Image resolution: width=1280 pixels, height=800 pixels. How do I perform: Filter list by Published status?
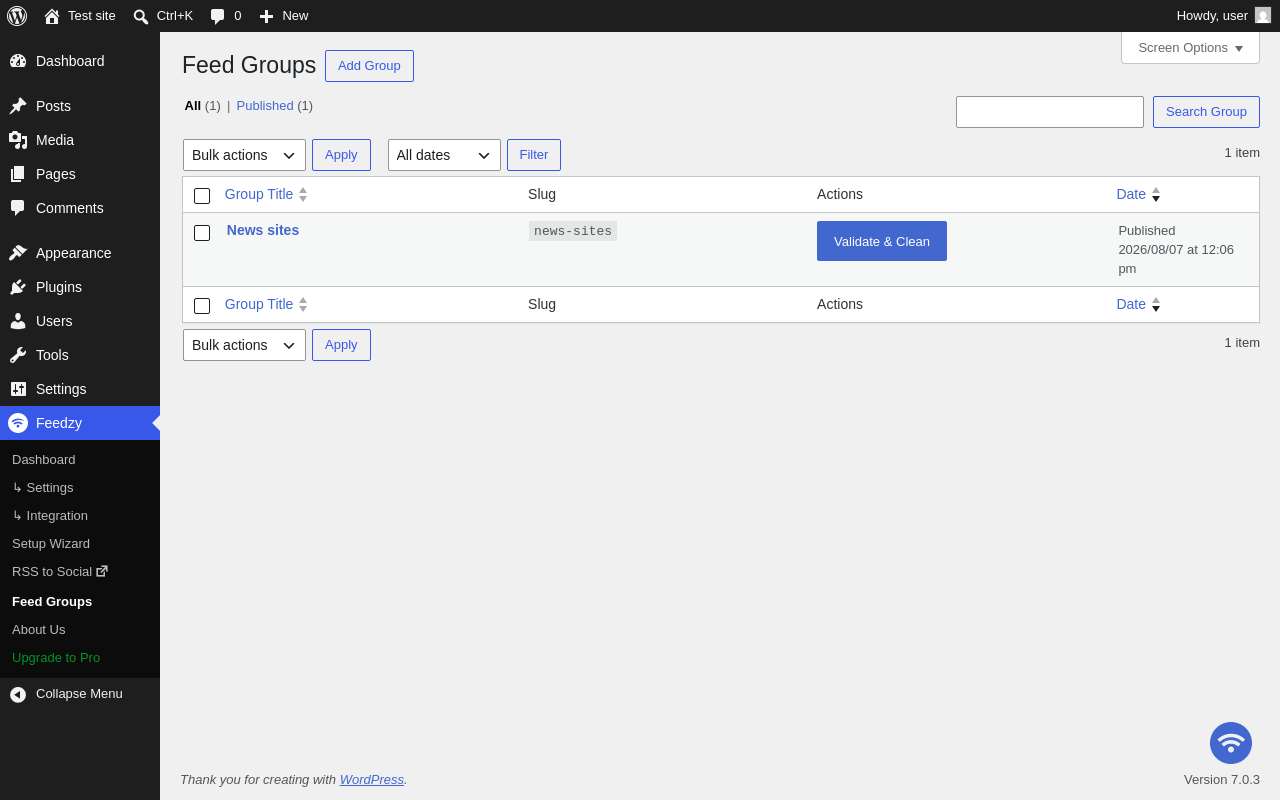[265, 105]
